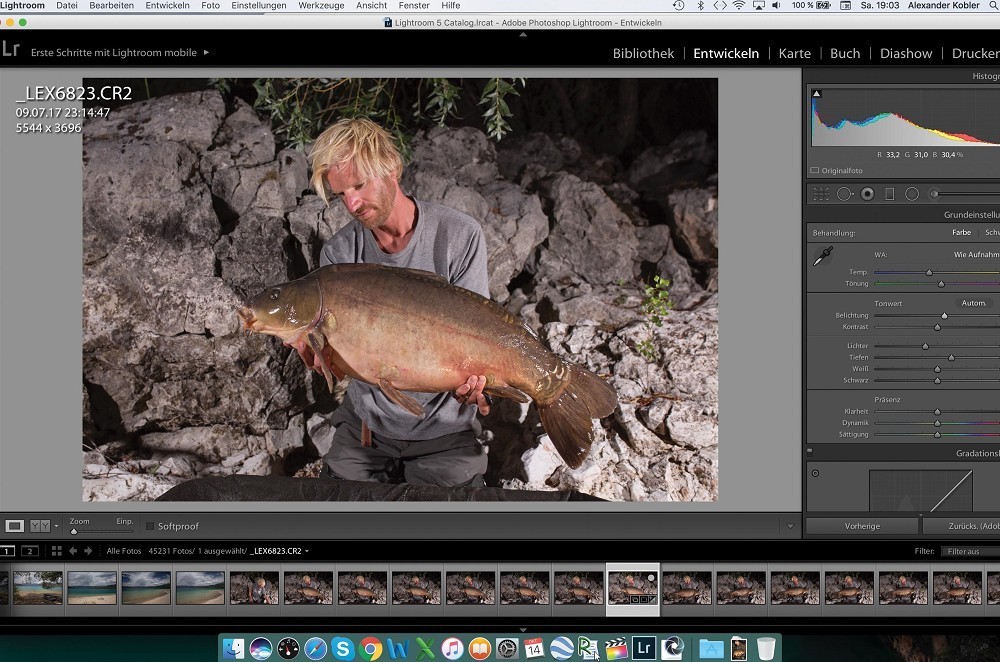This screenshot has width=1000, height=662.
Task: Launch Google Chrome from the dock
Action: [x=370, y=649]
